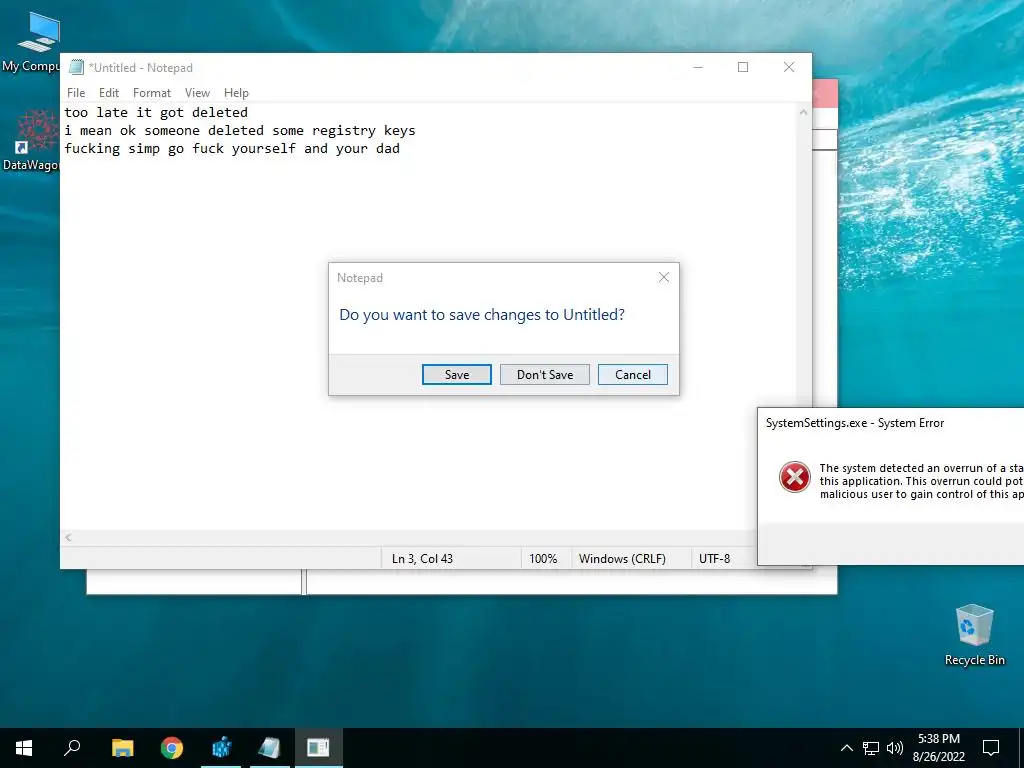Image resolution: width=1024 pixels, height=768 pixels.
Task: Click the red close button of background window
Action: click(825, 94)
